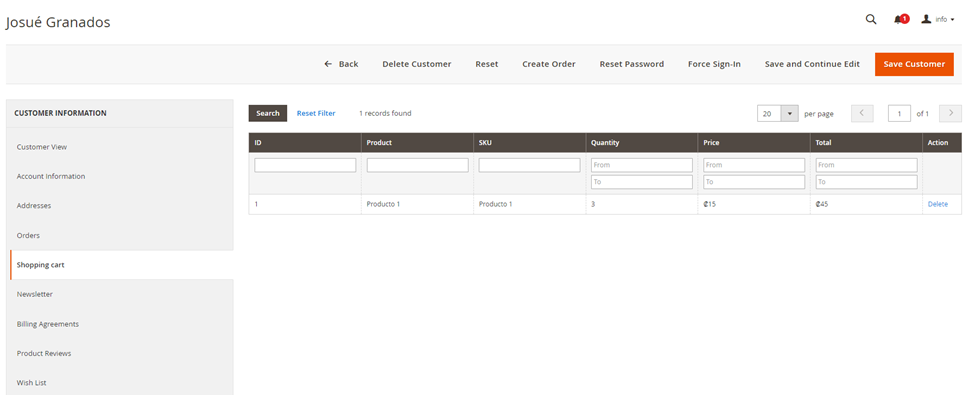Viewport: 975px width, 395px height.
Task: Open the search magnifier icon
Action: [871, 19]
